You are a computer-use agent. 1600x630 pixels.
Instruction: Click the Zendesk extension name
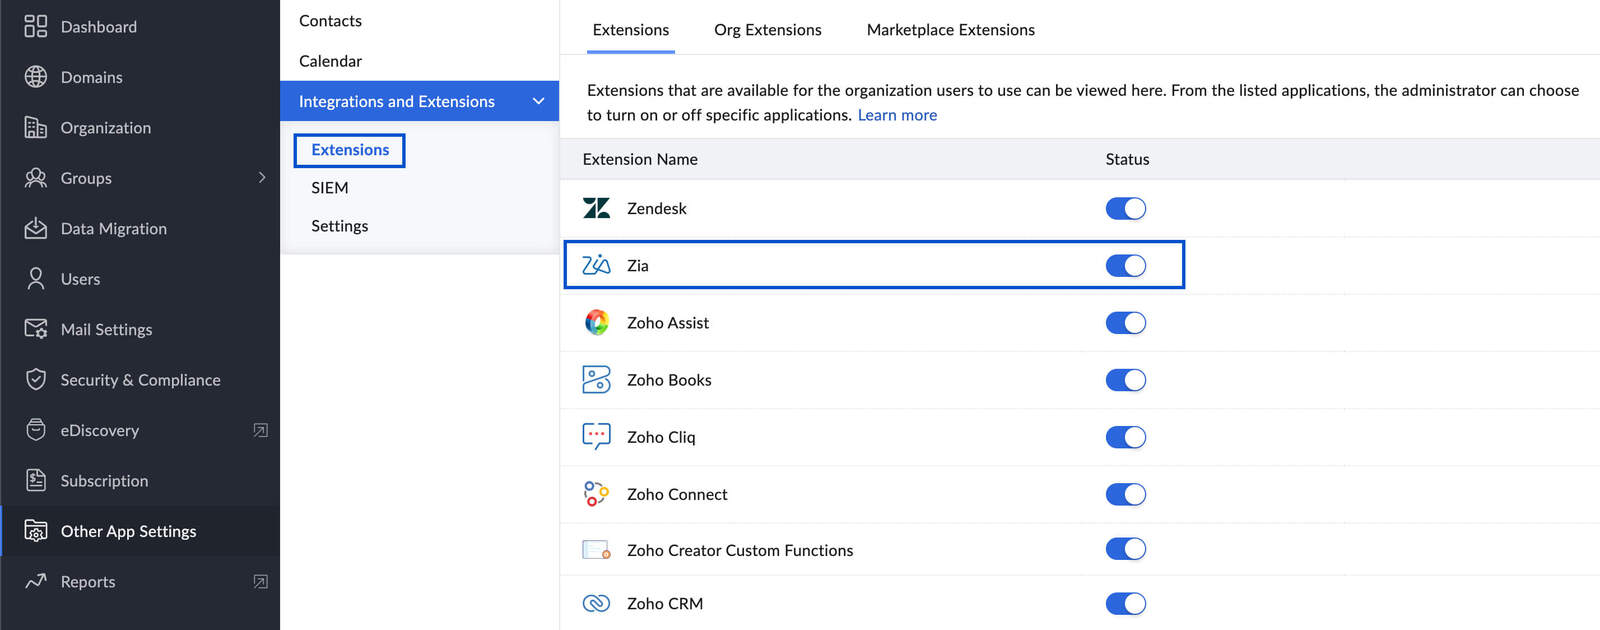pos(657,208)
